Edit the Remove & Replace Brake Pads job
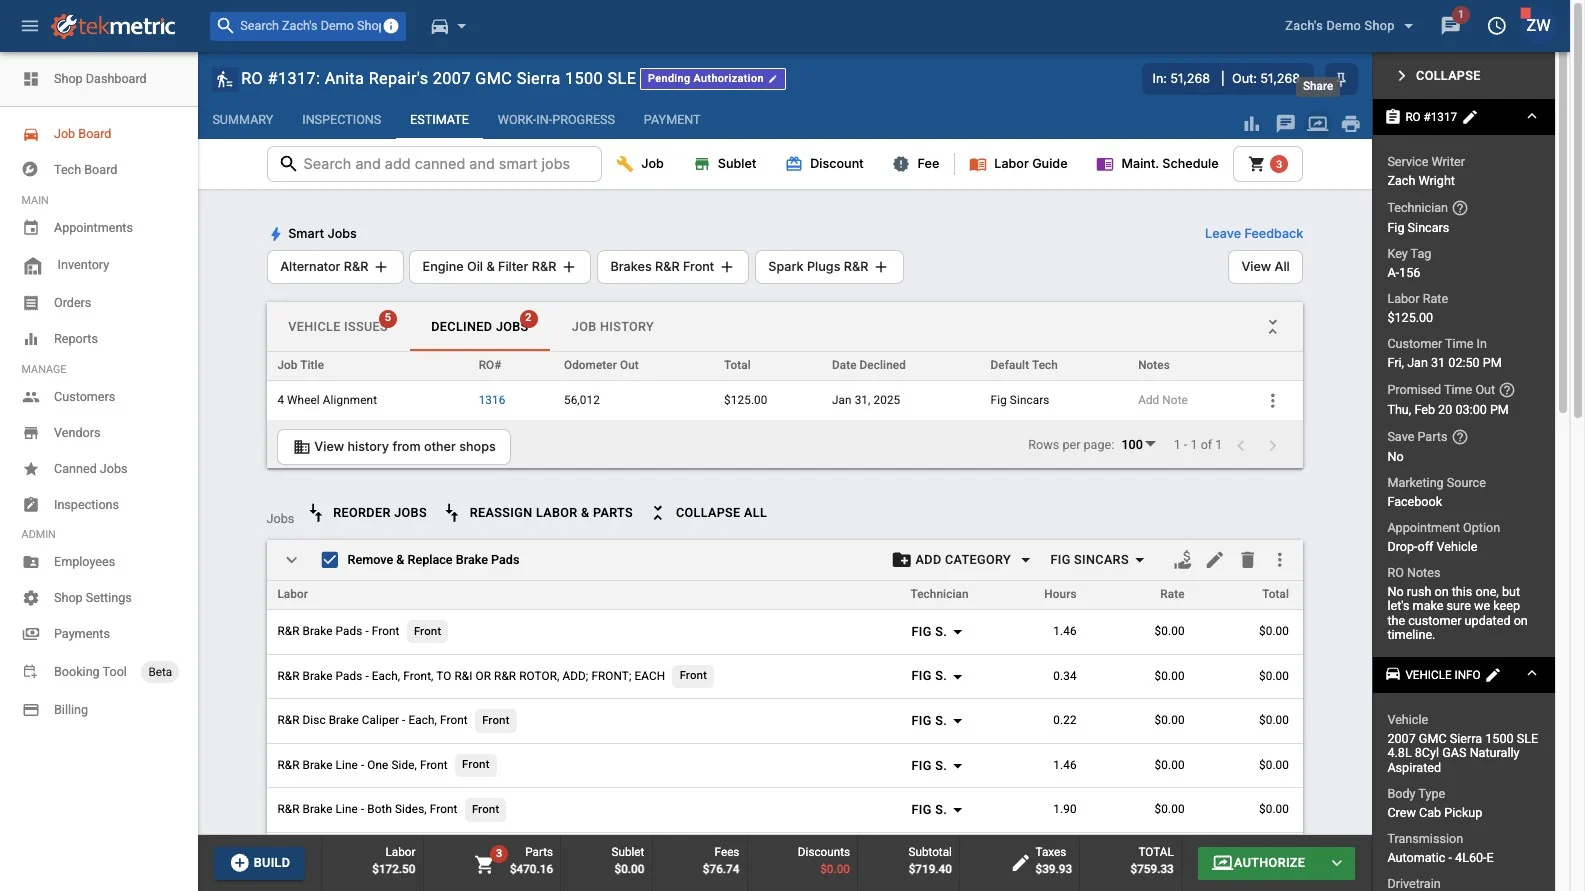 coord(1214,560)
